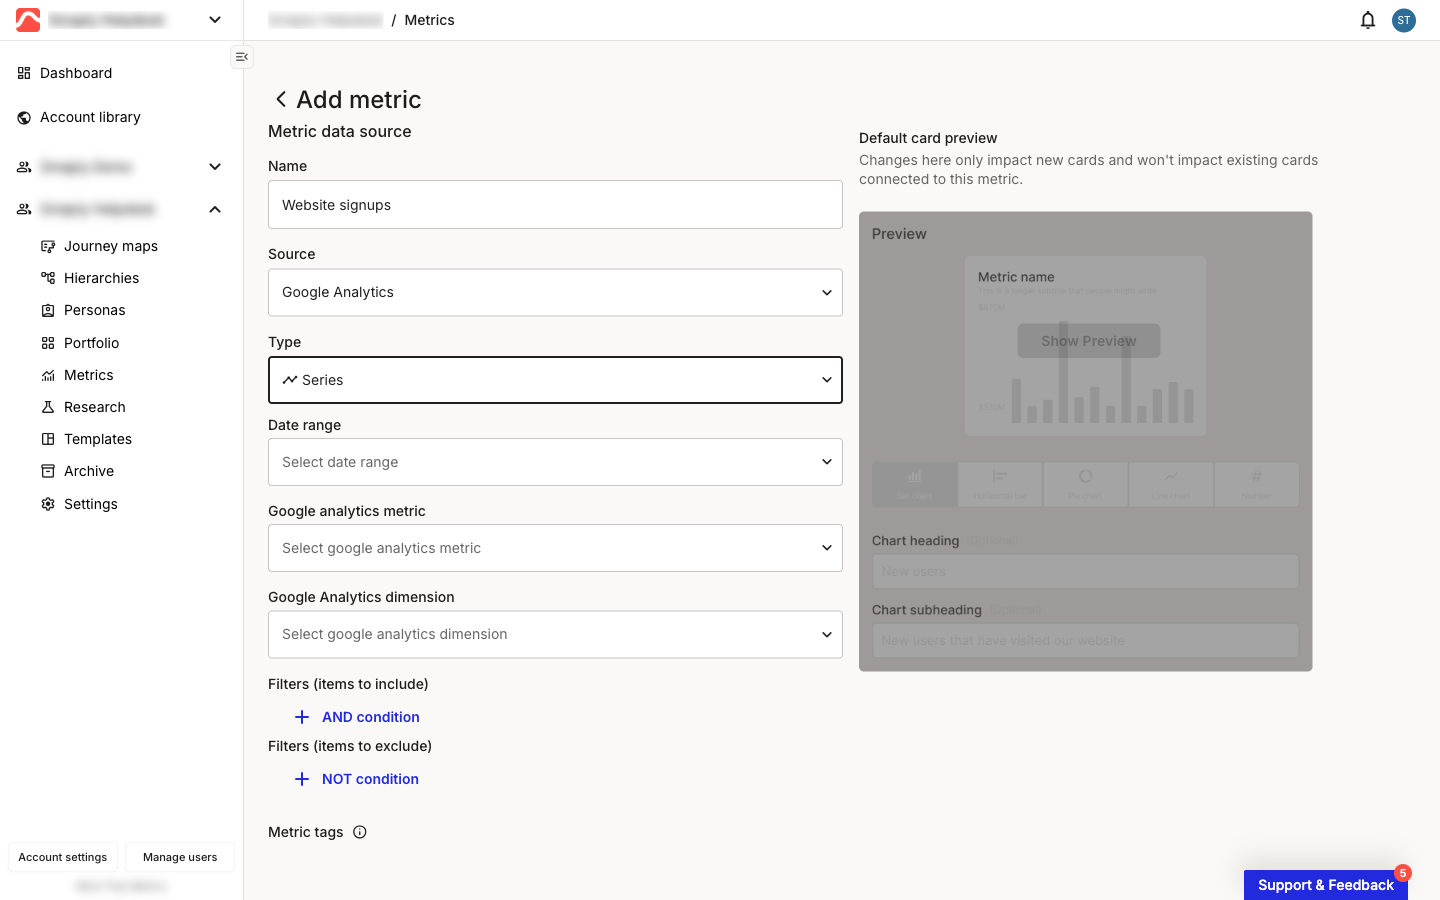Open the Type dropdown showing Series
The image size is (1440, 900).
(555, 380)
